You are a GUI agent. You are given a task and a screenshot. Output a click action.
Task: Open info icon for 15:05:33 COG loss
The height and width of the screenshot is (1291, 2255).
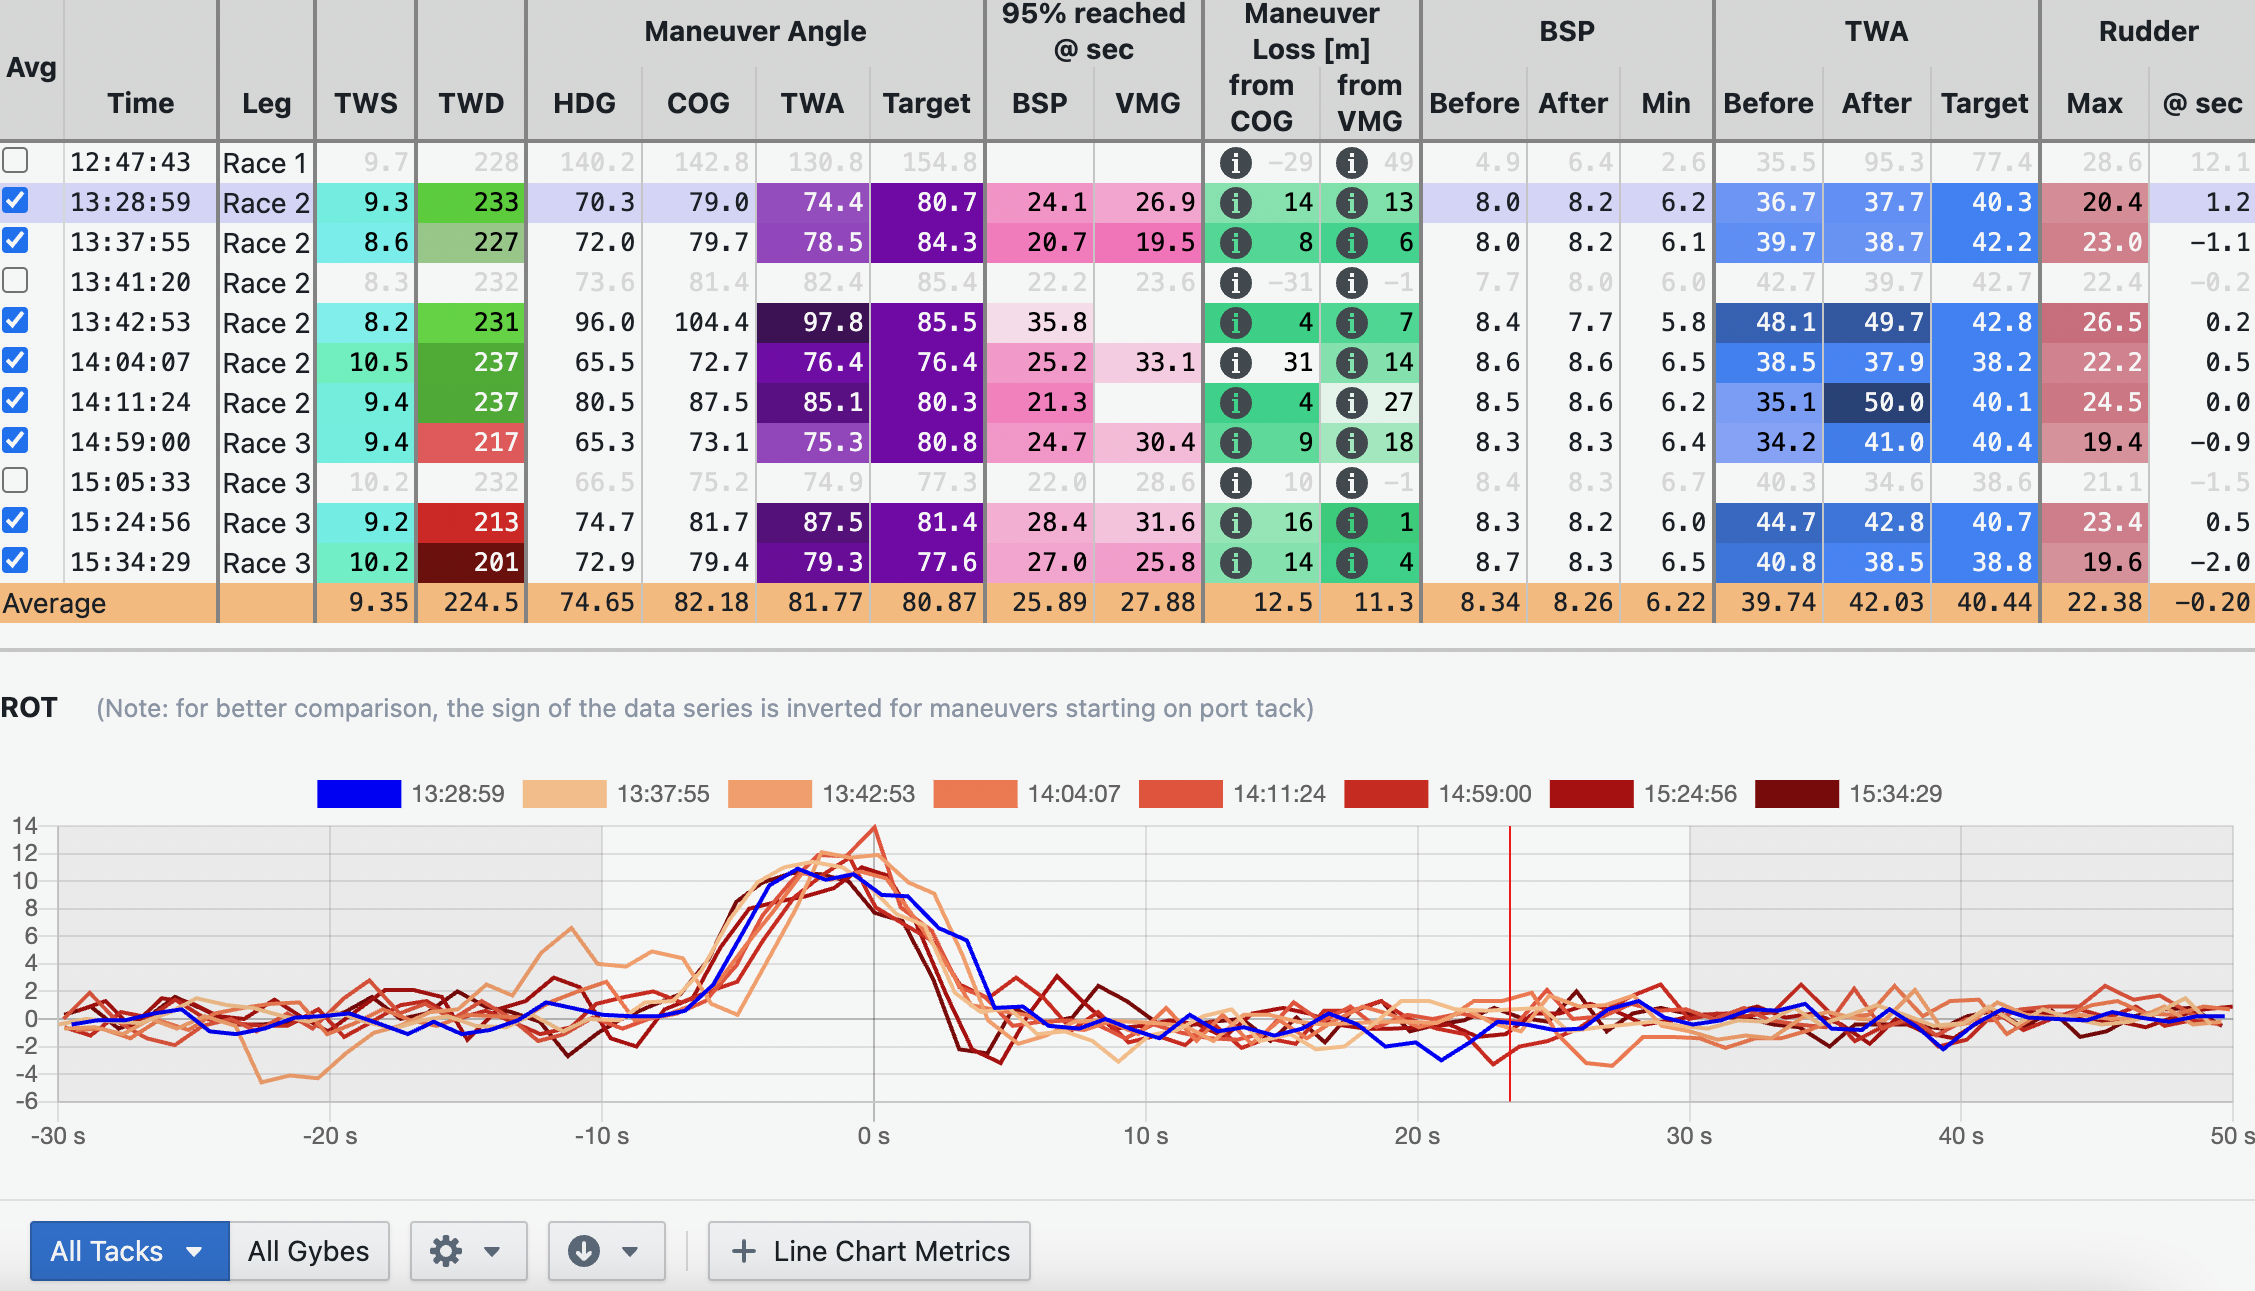click(1236, 483)
